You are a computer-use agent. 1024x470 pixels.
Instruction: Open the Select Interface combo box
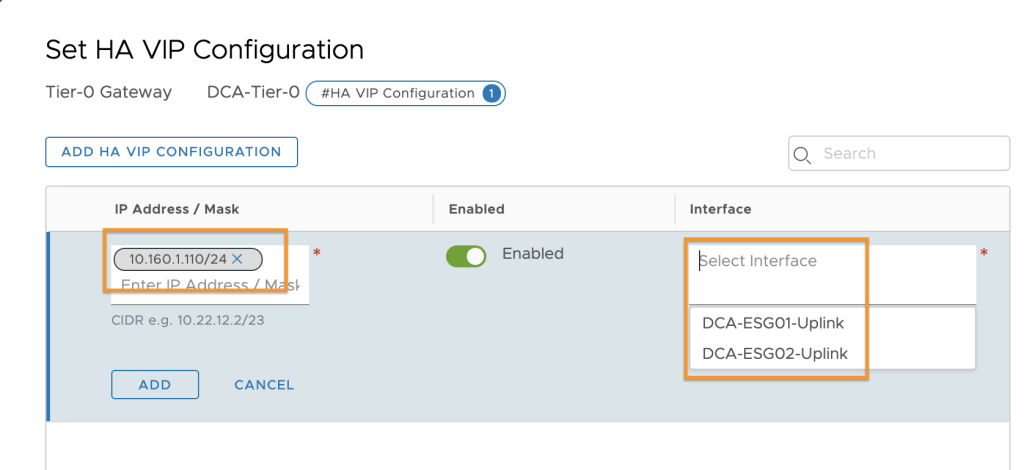click(832, 274)
